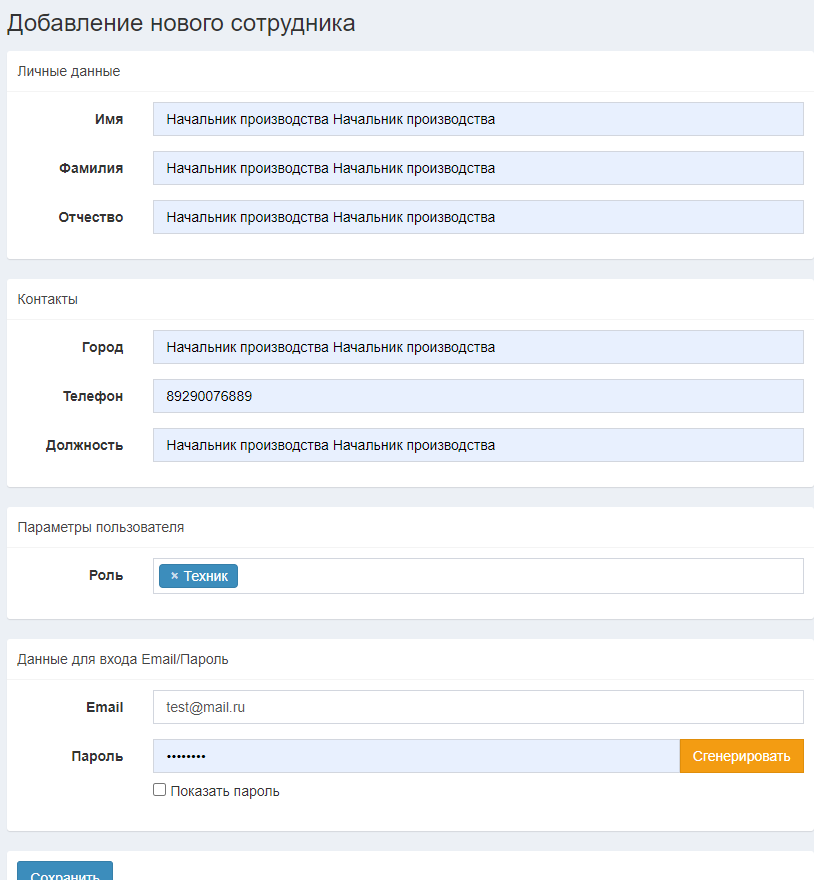Viewport: 814px width, 880px height.
Task: Save the form with Сохранить
Action: point(65,871)
